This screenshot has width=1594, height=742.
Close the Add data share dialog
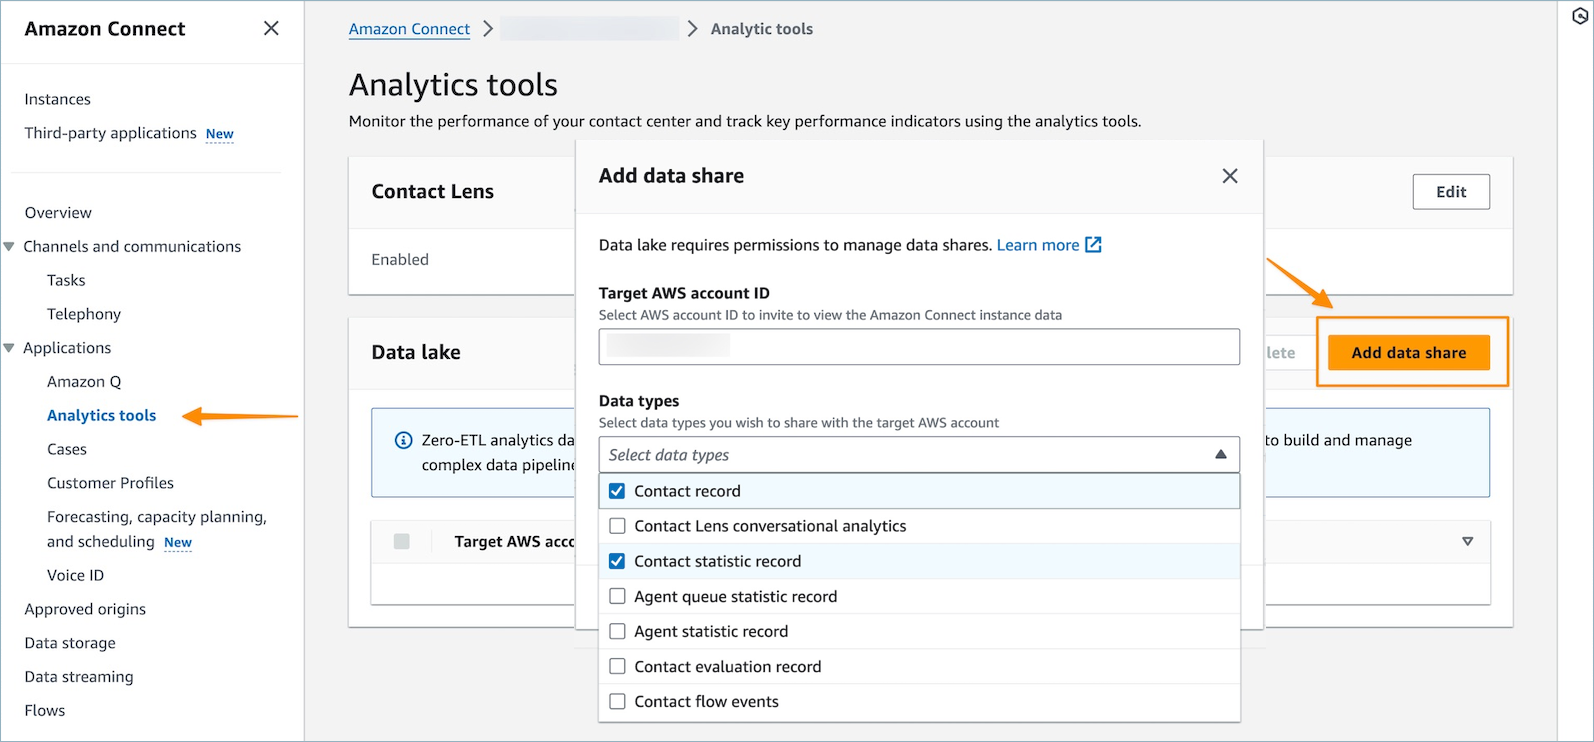[1230, 176]
